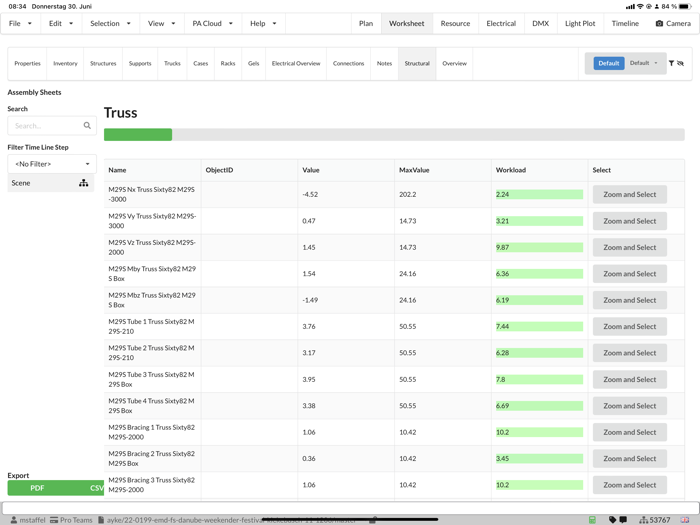Switch to the Electrical tab
The height and width of the screenshot is (525, 700).
[x=501, y=23]
